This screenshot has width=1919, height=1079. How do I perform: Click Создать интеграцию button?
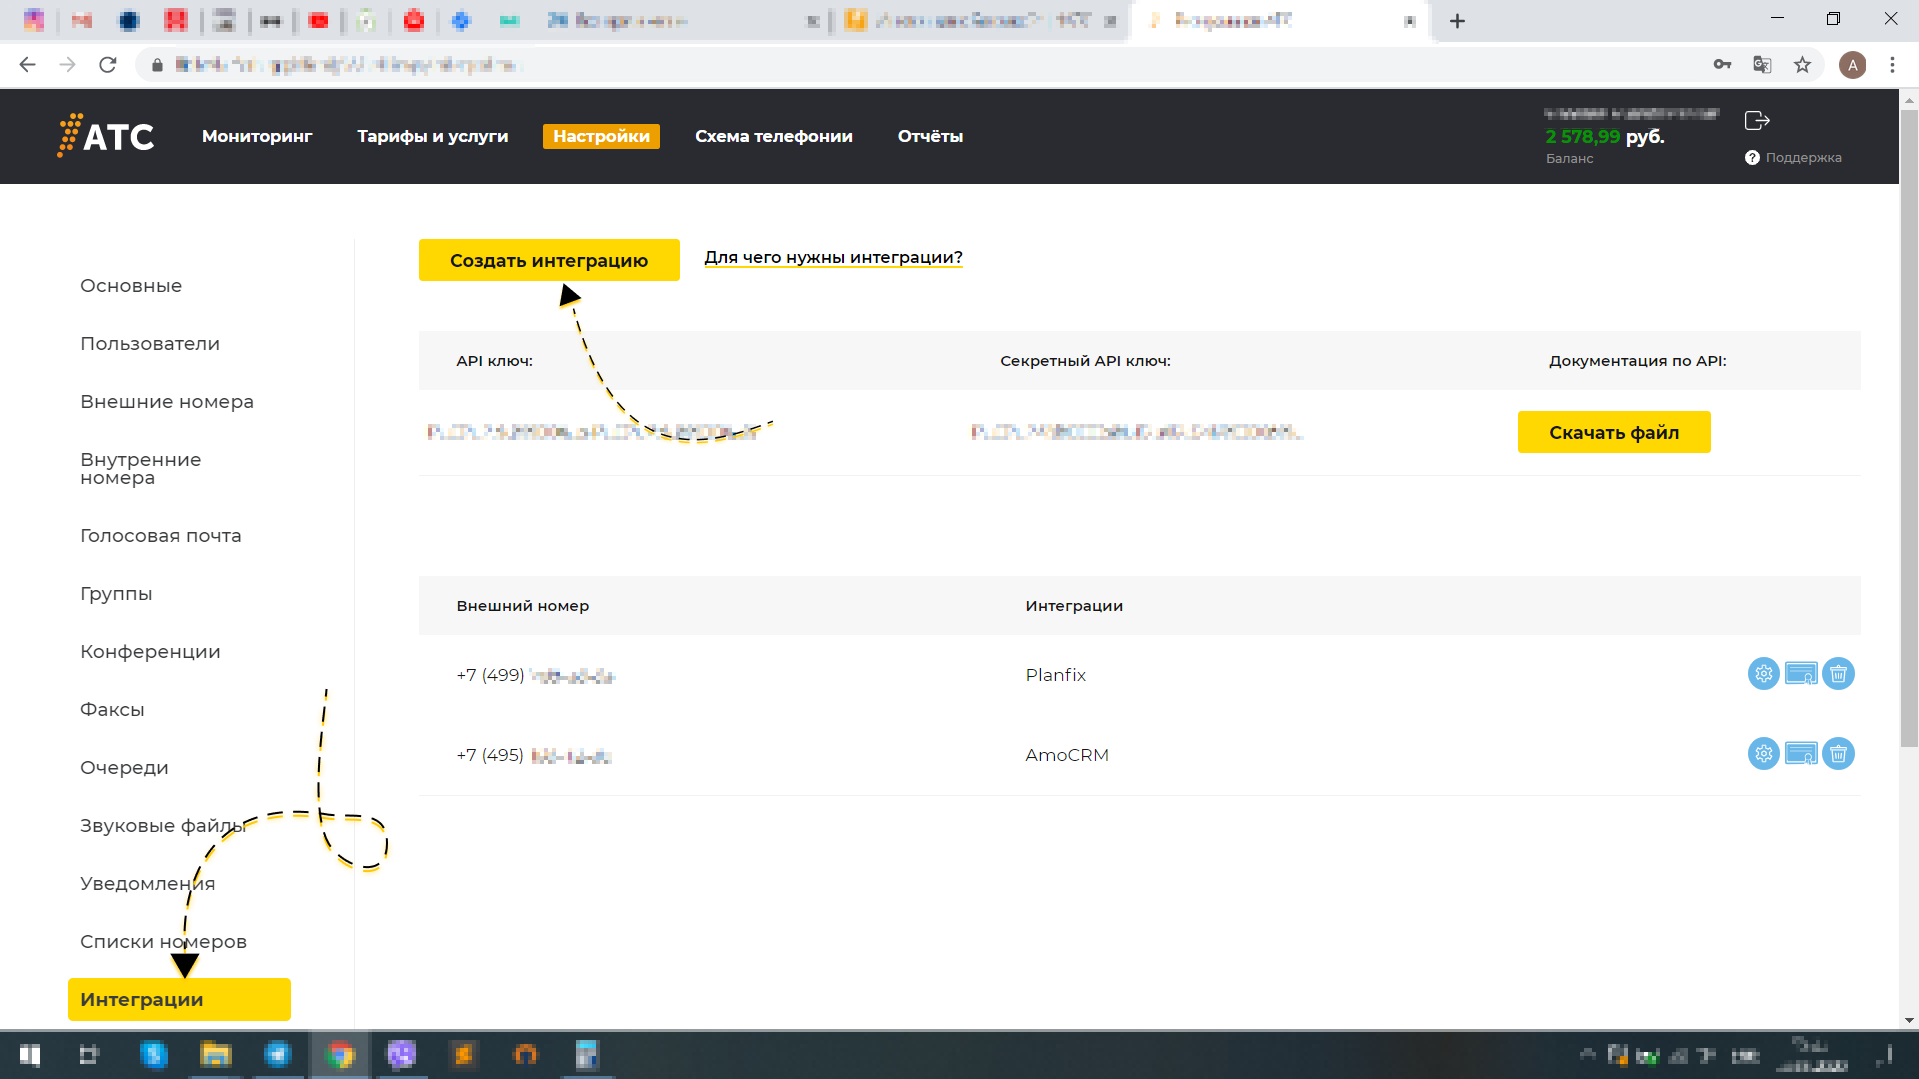point(549,260)
